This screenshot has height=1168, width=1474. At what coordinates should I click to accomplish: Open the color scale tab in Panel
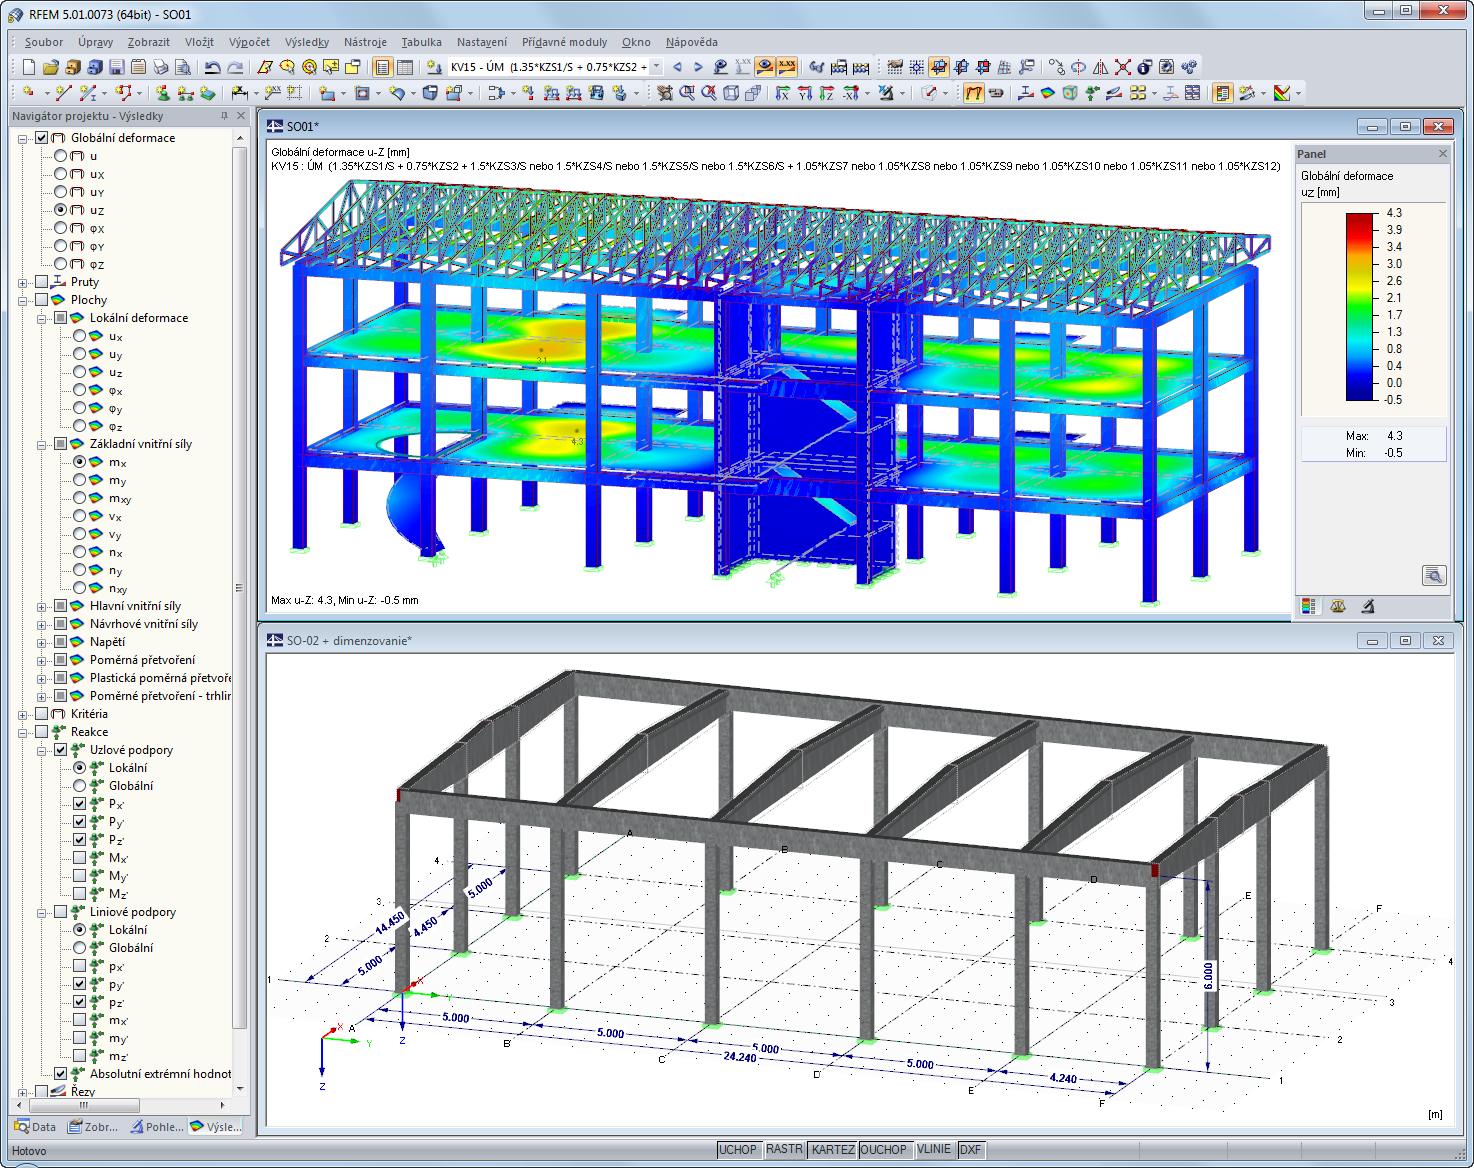pos(1308,606)
